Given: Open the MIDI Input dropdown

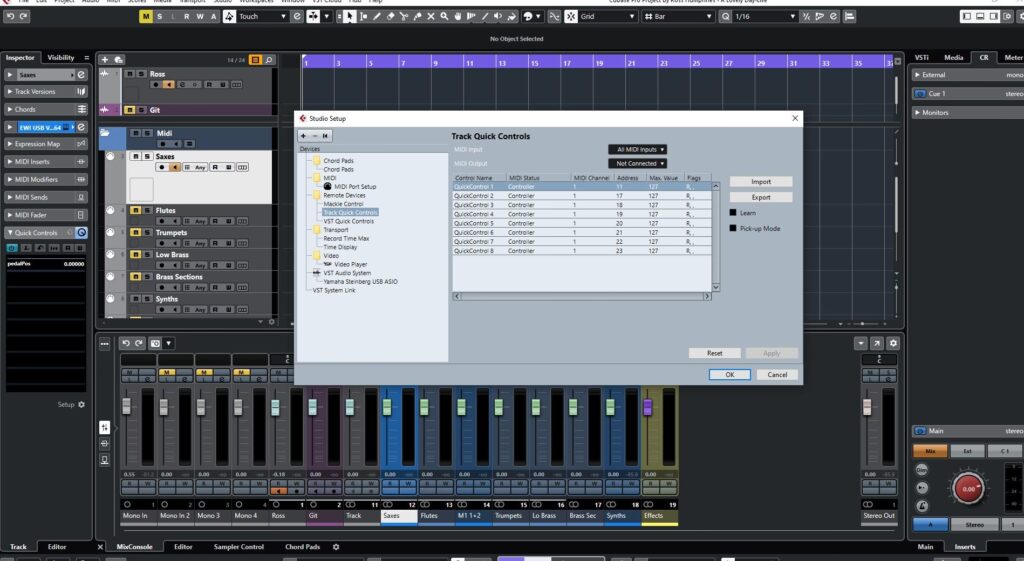Looking at the screenshot, I should pyautogui.click(x=637, y=149).
